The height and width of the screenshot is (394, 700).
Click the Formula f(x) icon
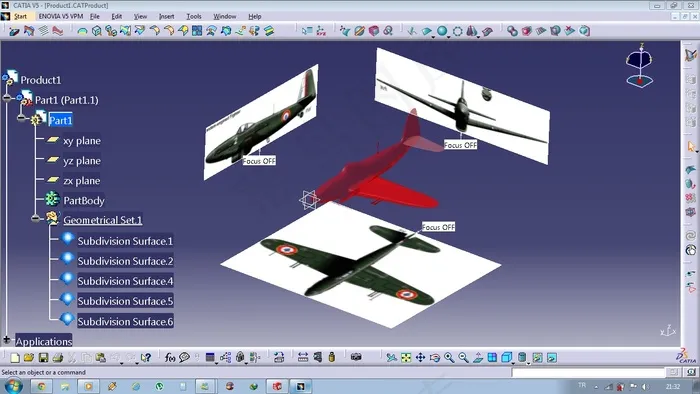(x=170, y=357)
